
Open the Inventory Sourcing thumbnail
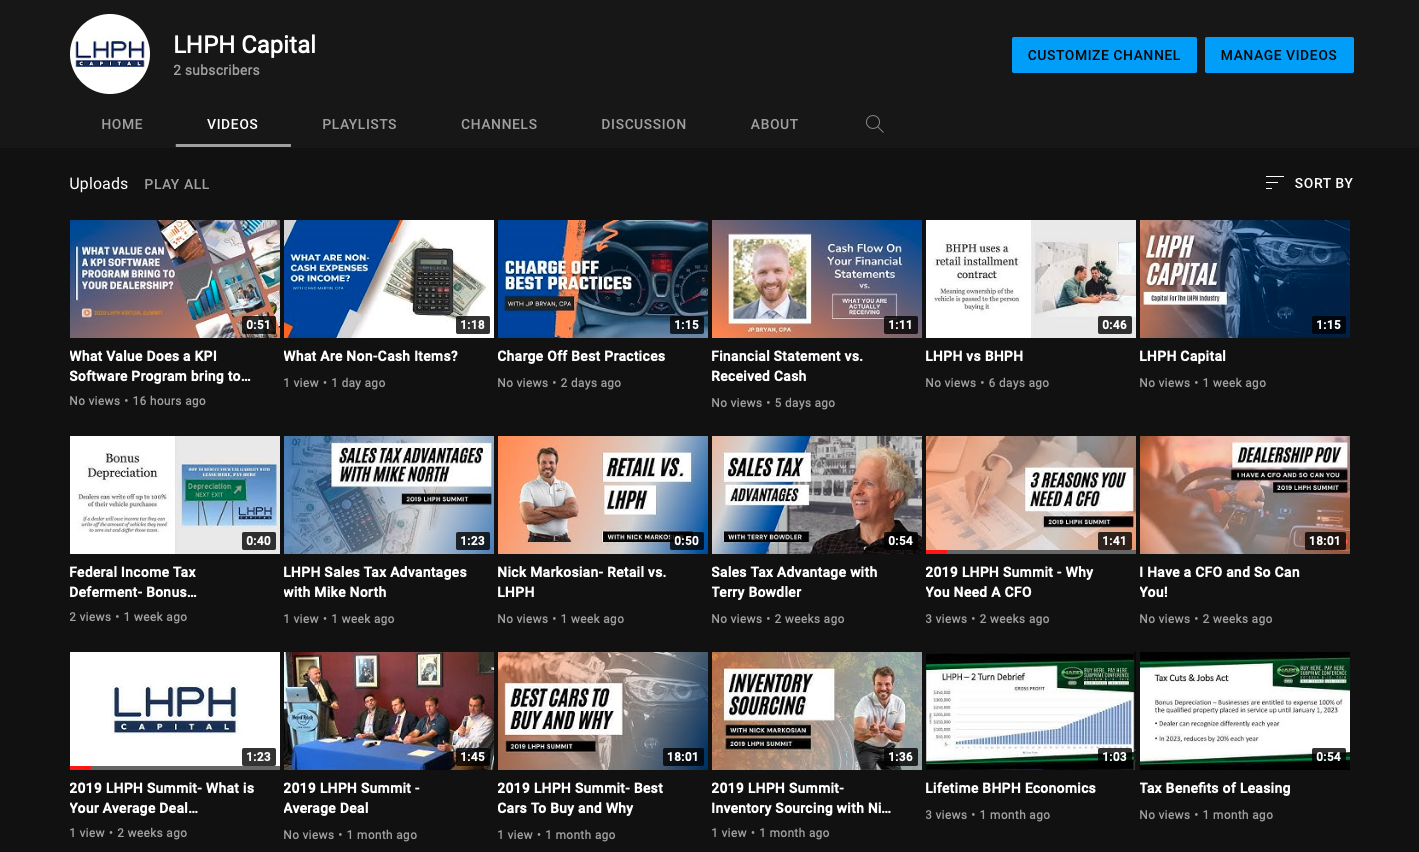point(817,711)
